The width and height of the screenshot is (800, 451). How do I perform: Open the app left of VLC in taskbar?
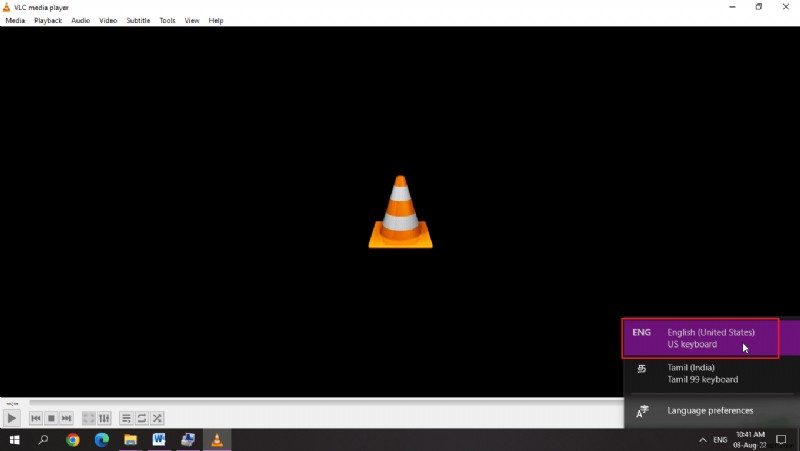click(188, 440)
